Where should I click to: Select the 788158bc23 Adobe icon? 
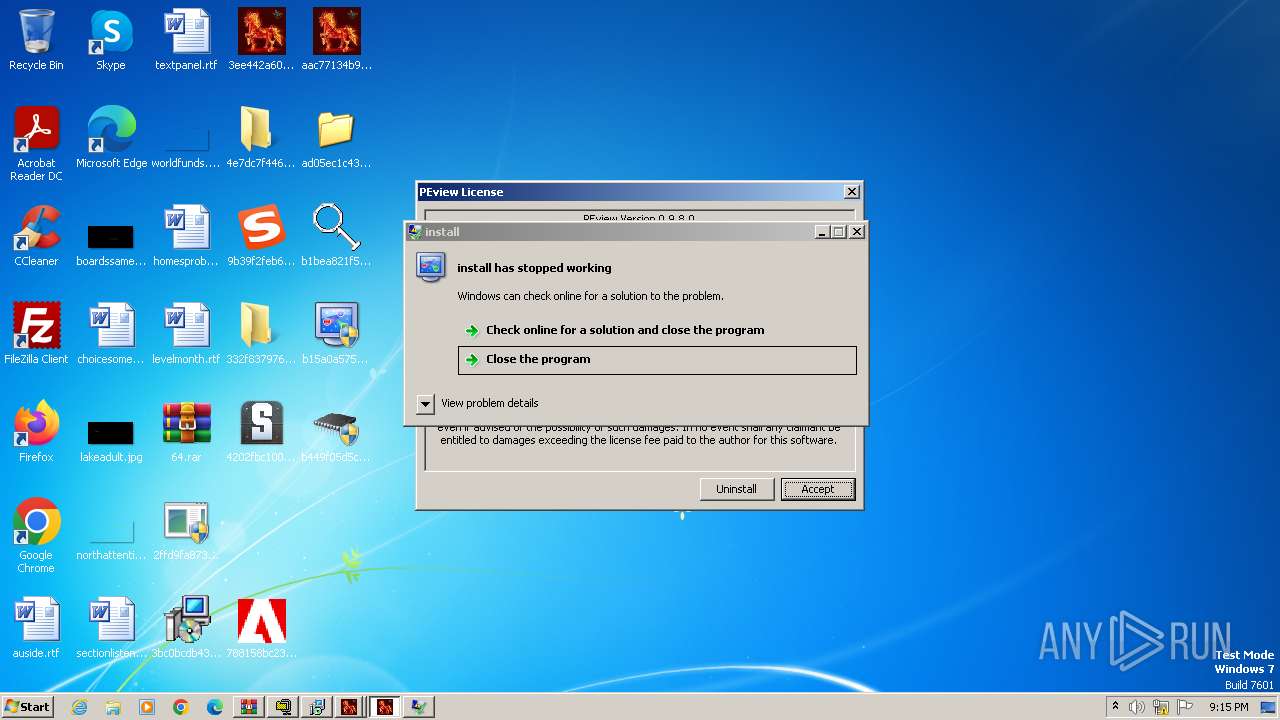[261, 628]
